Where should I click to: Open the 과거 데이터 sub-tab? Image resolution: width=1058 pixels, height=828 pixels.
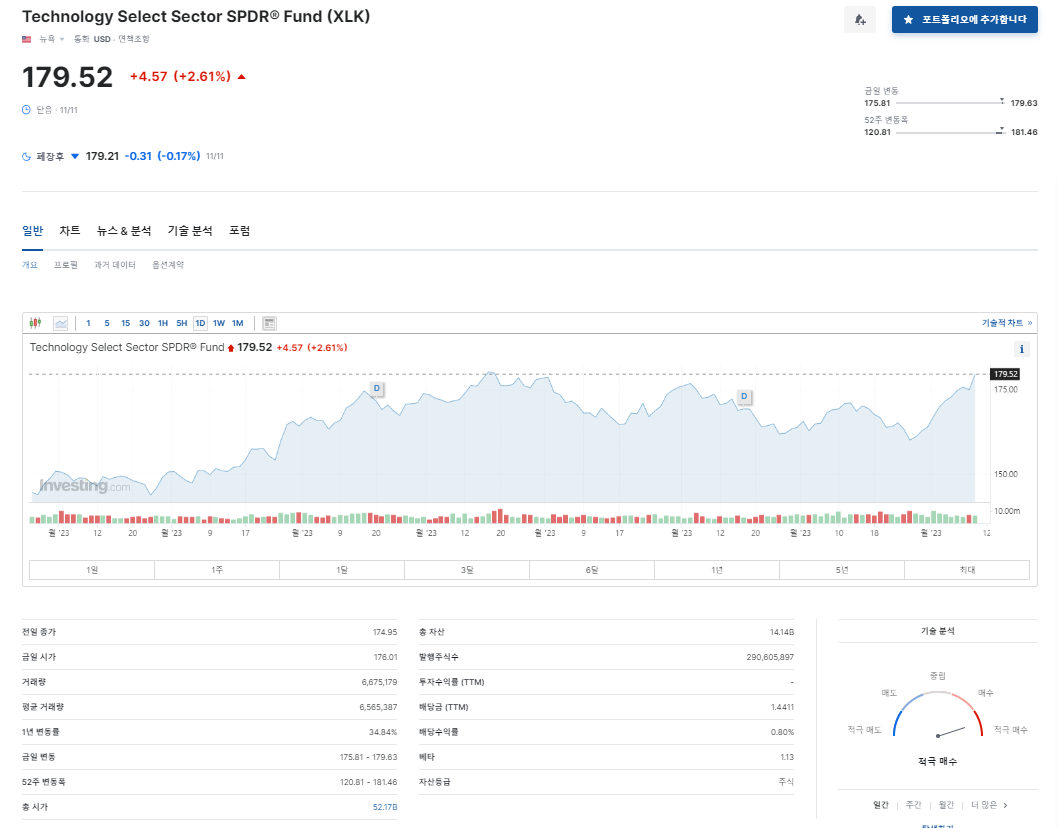[x=115, y=265]
